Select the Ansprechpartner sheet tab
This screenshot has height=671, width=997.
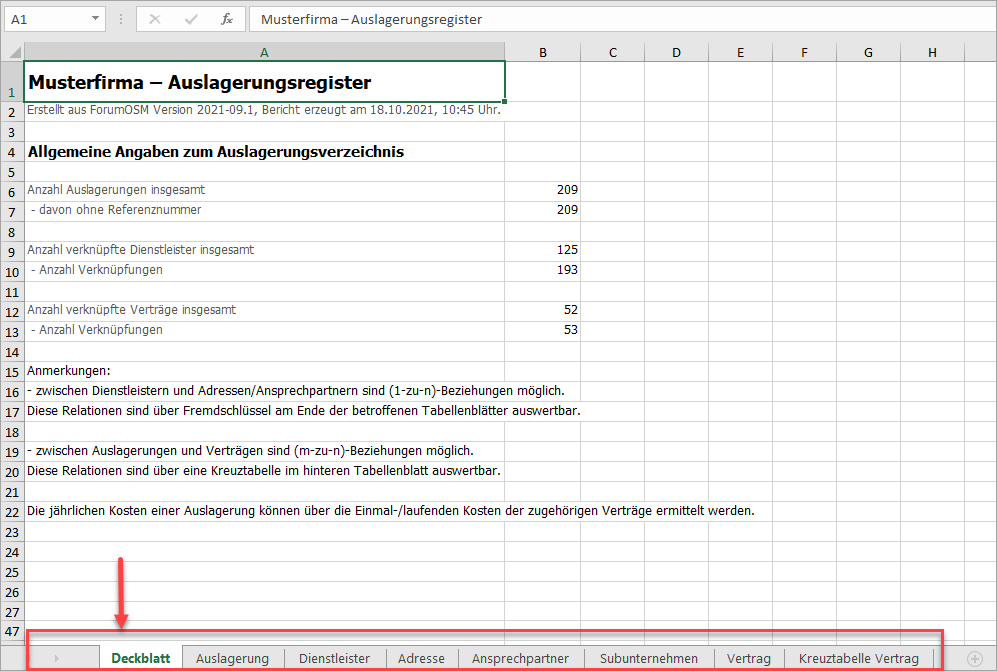520,658
